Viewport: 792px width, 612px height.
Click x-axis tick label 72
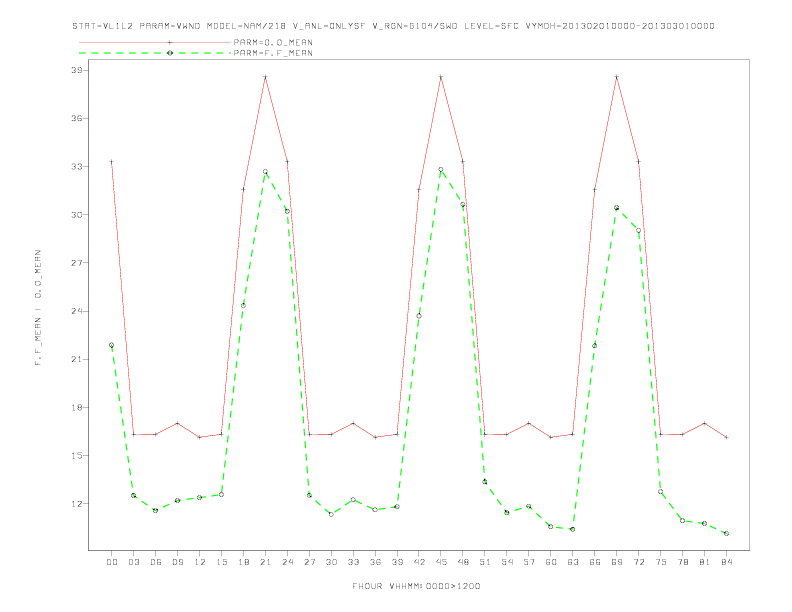pos(639,562)
